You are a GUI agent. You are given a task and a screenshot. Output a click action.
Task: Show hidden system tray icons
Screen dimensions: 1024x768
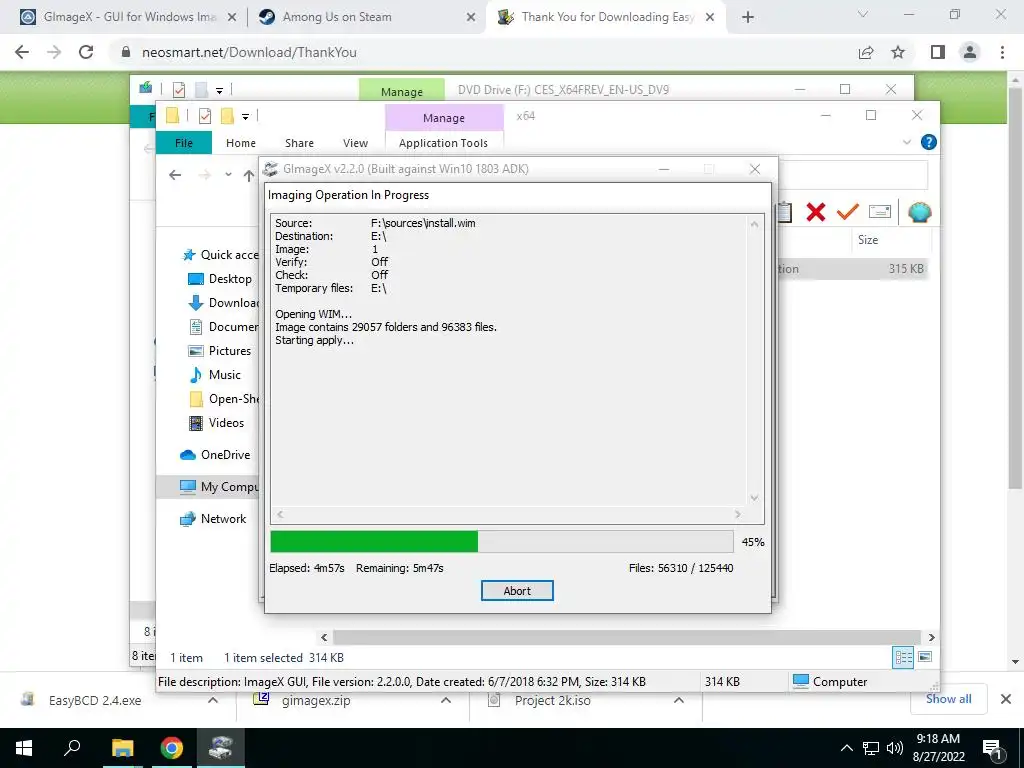846,748
